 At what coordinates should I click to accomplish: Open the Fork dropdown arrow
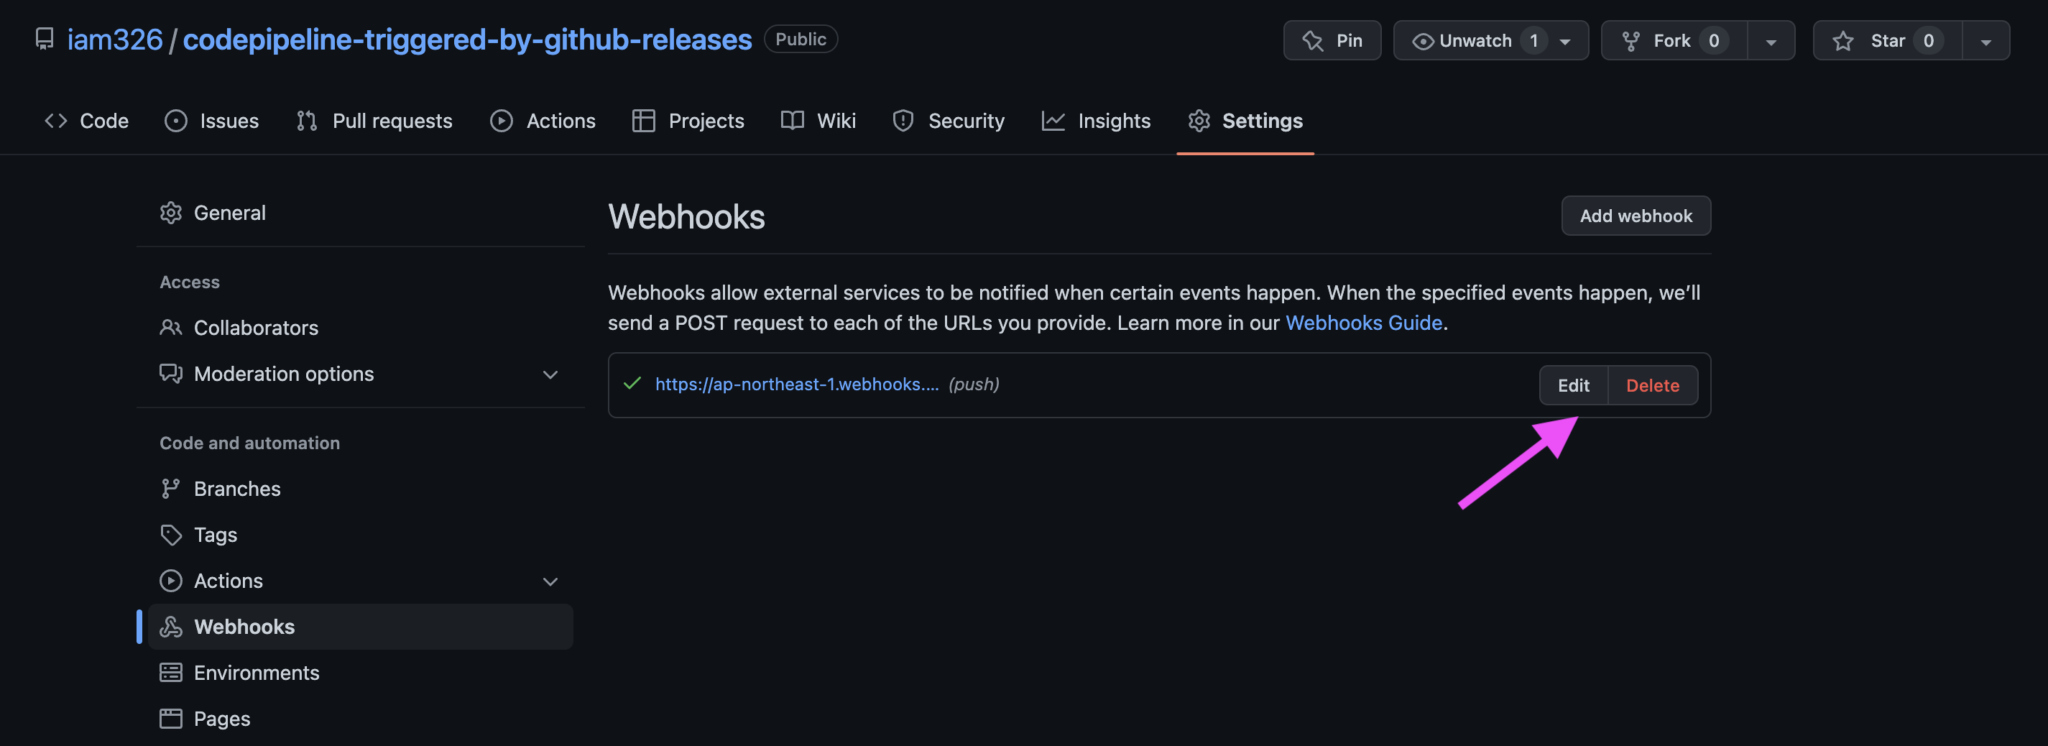(1771, 40)
